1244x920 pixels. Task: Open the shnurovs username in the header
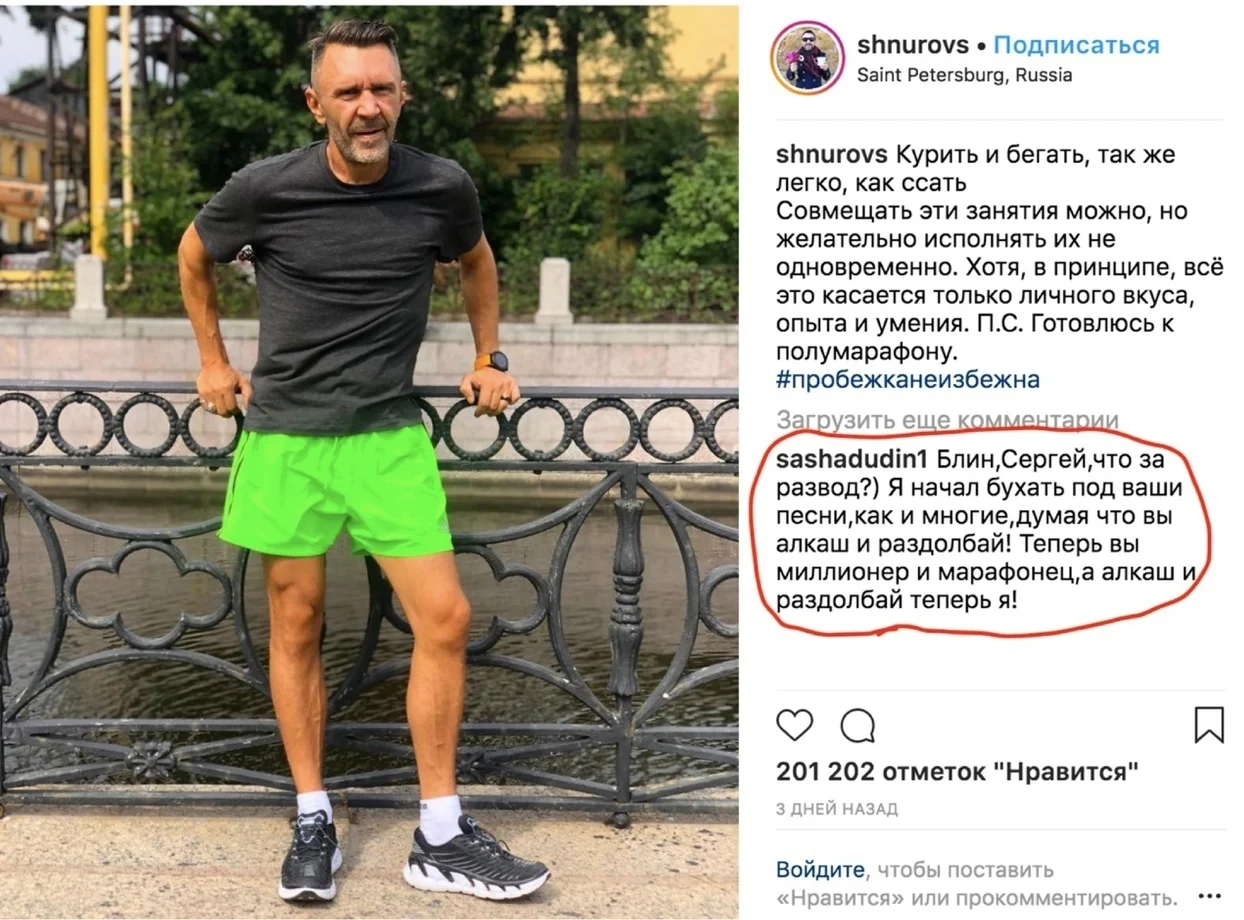click(913, 45)
